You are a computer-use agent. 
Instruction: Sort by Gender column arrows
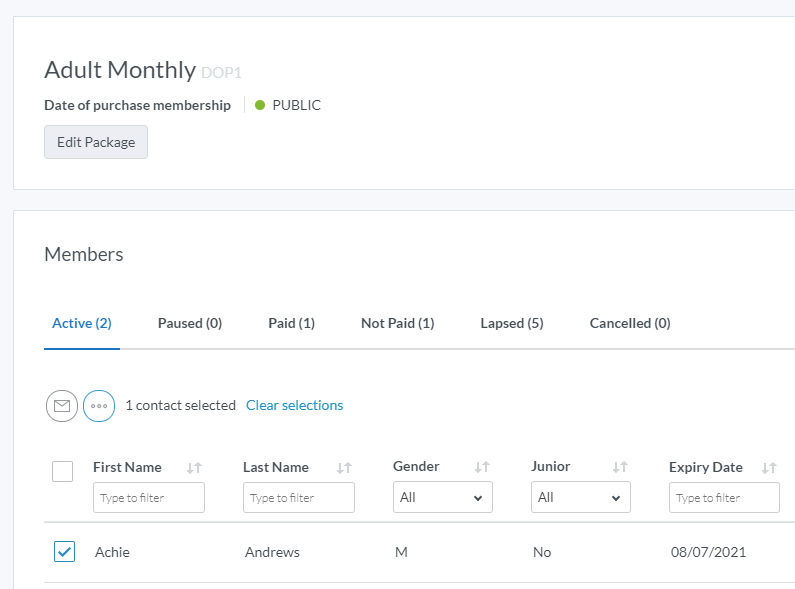[x=482, y=468]
